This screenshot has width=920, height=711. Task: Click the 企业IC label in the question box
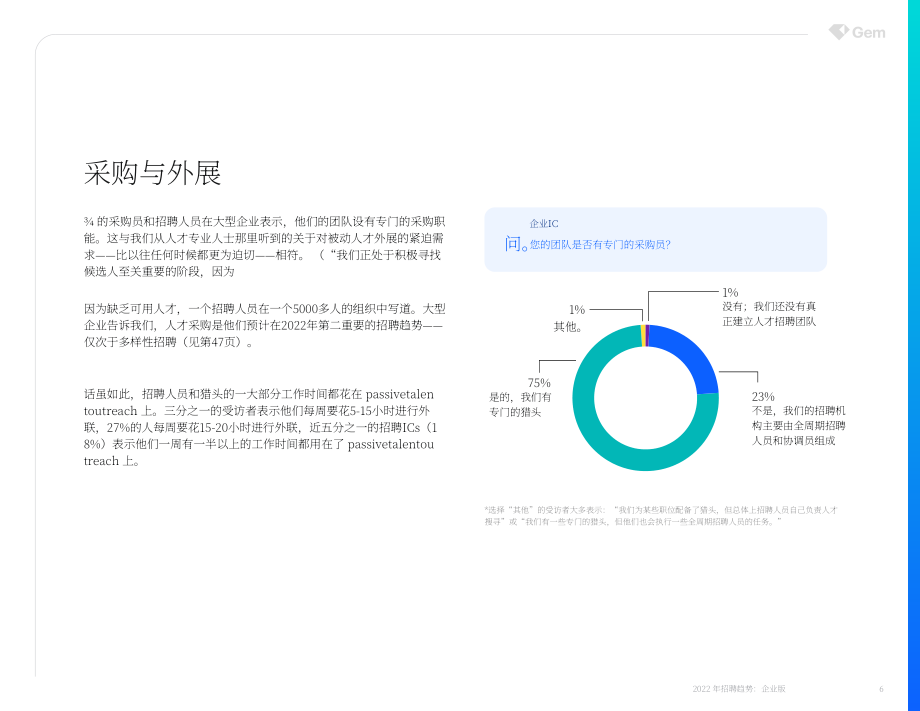tap(544, 224)
